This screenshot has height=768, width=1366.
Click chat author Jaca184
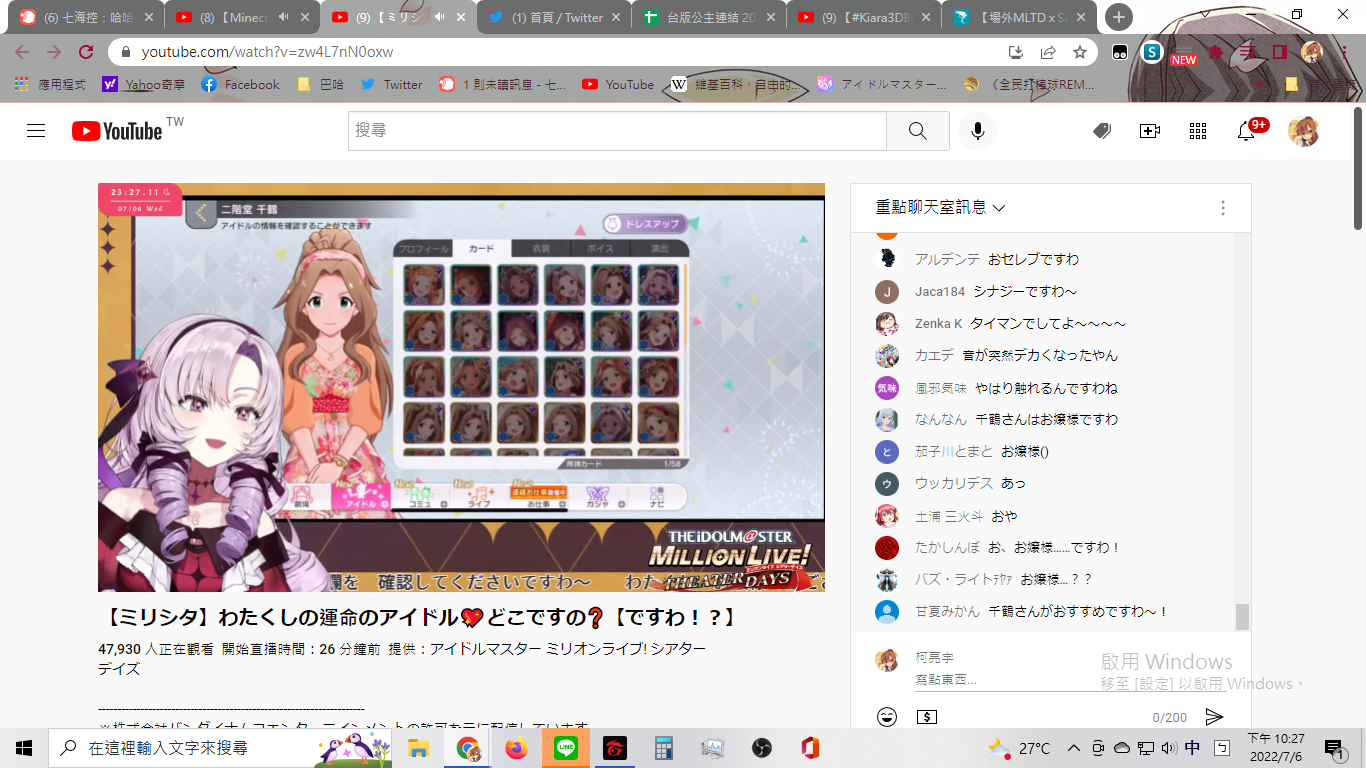click(940, 291)
